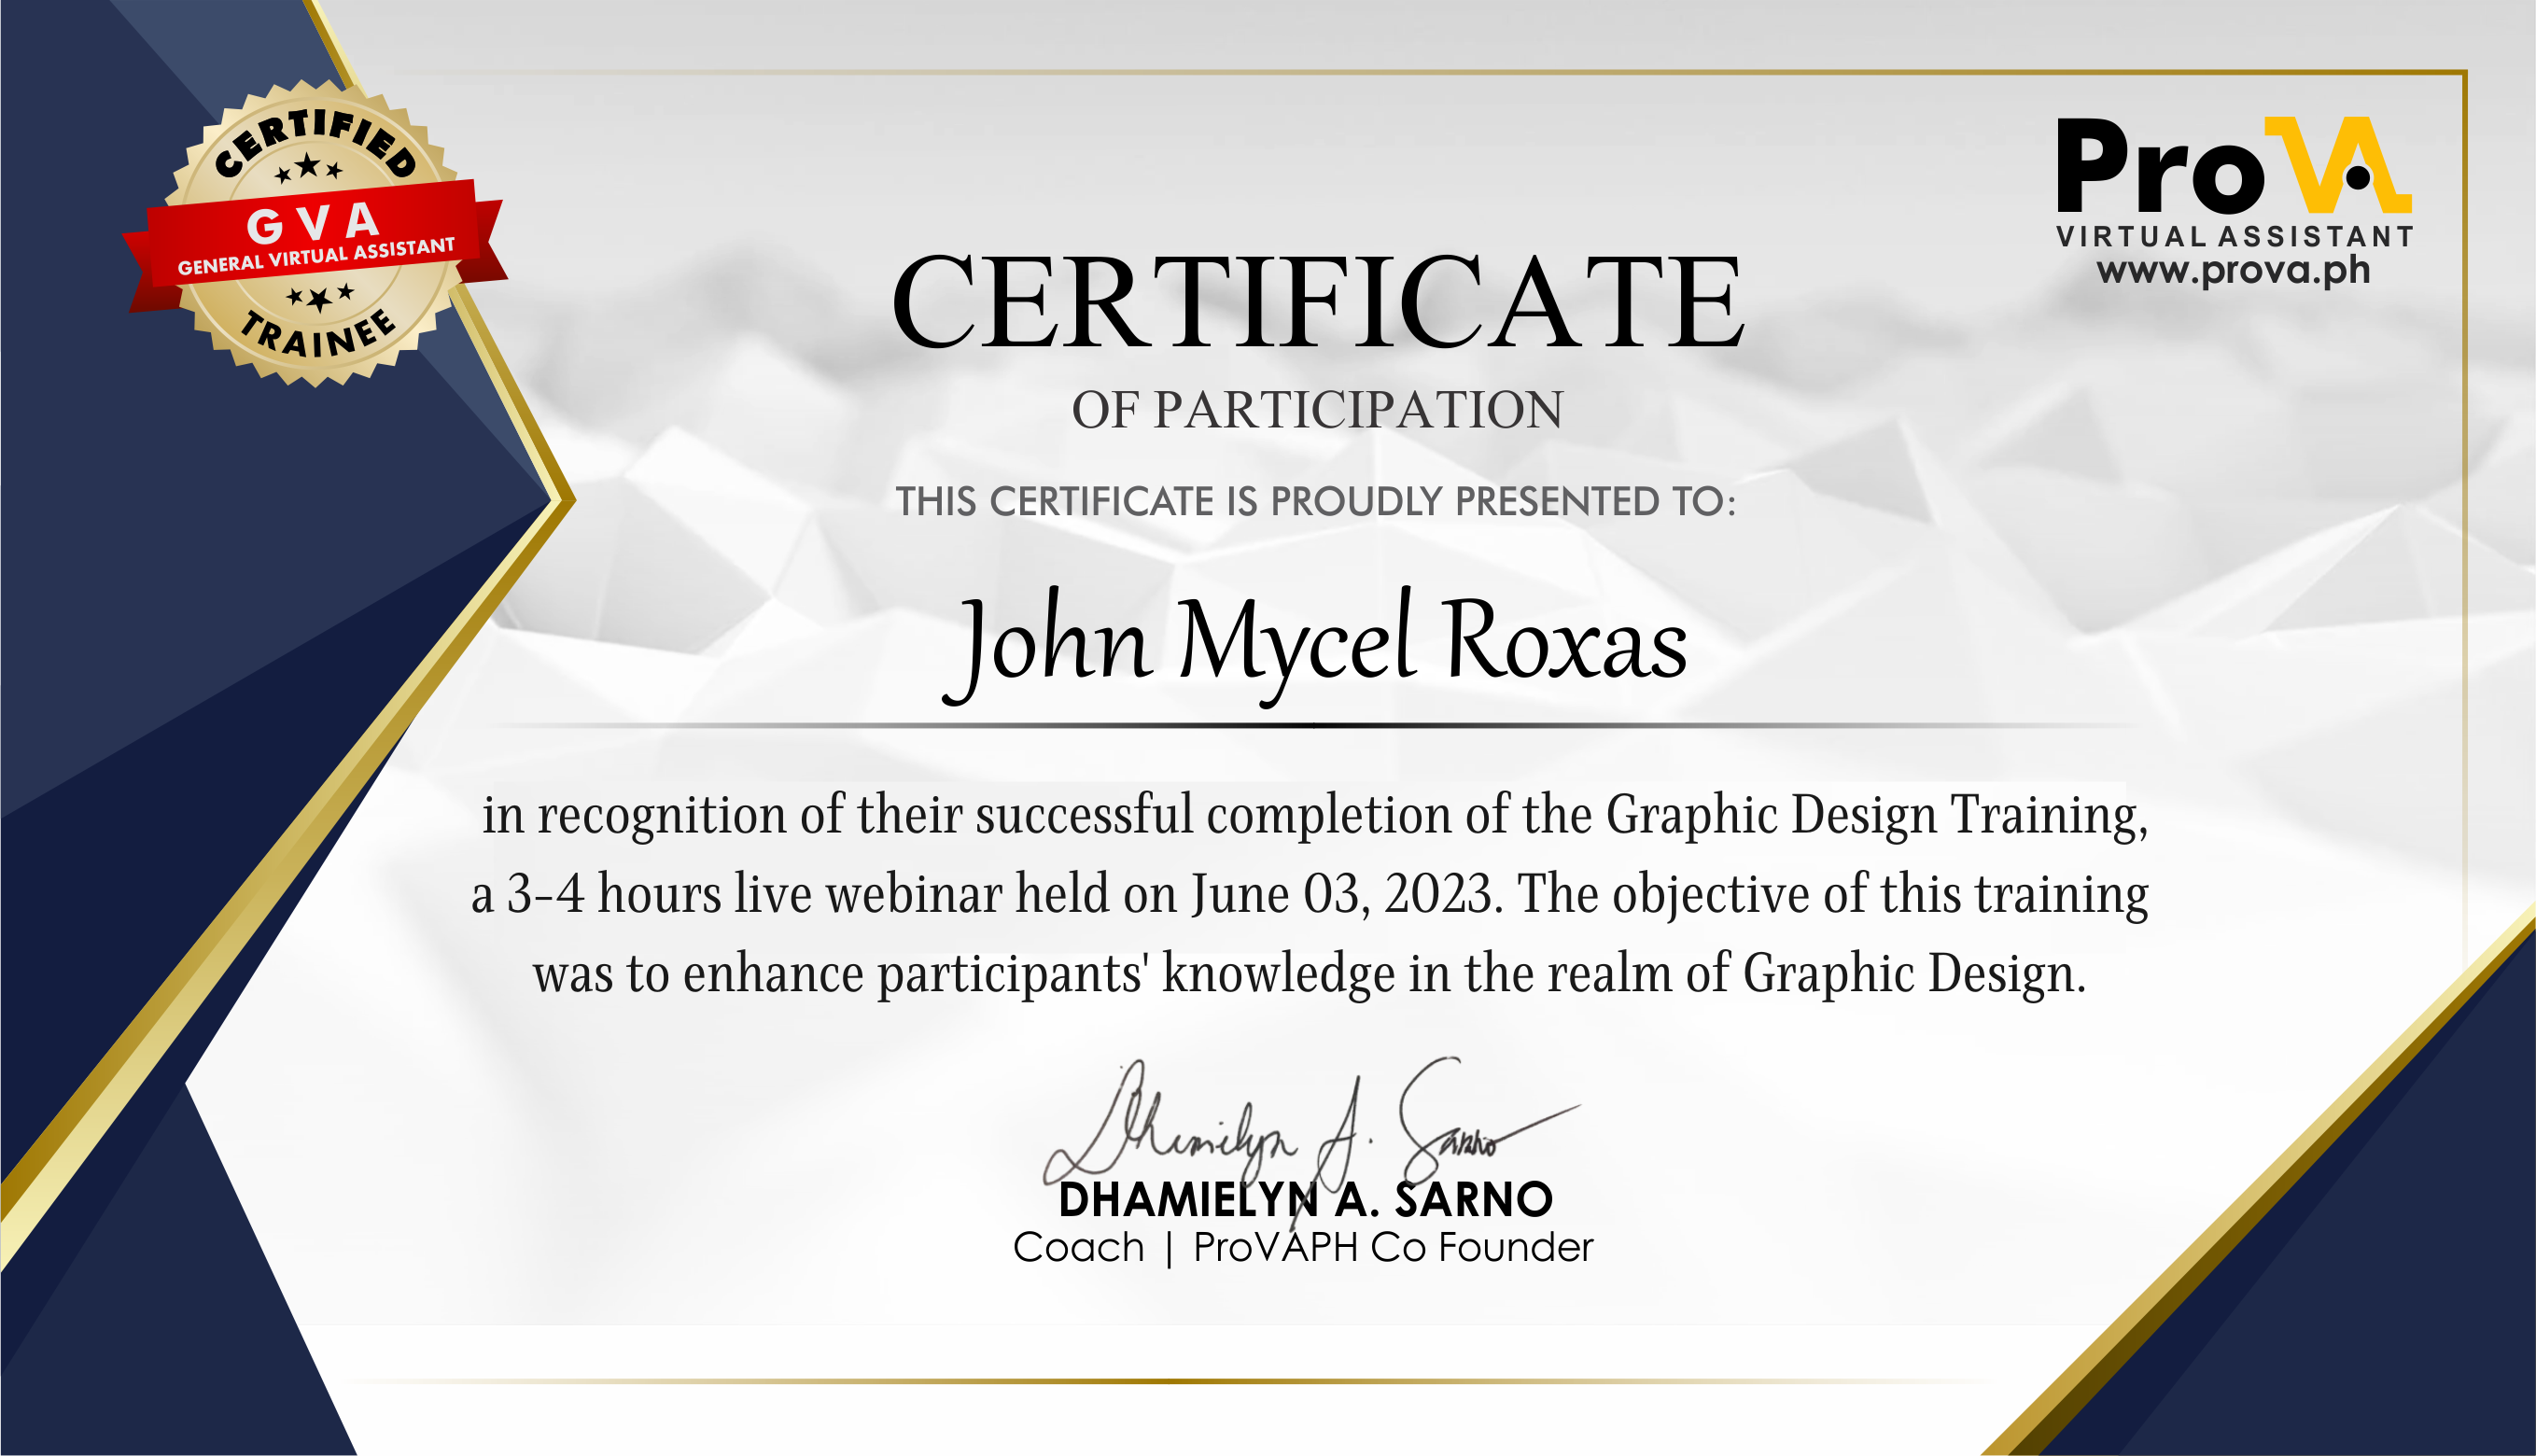Click the VIRTUAL ASSISTANT tagline under the logo
Image resolution: width=2536 pixels, height=1456 pixels.
(2235, 237)
